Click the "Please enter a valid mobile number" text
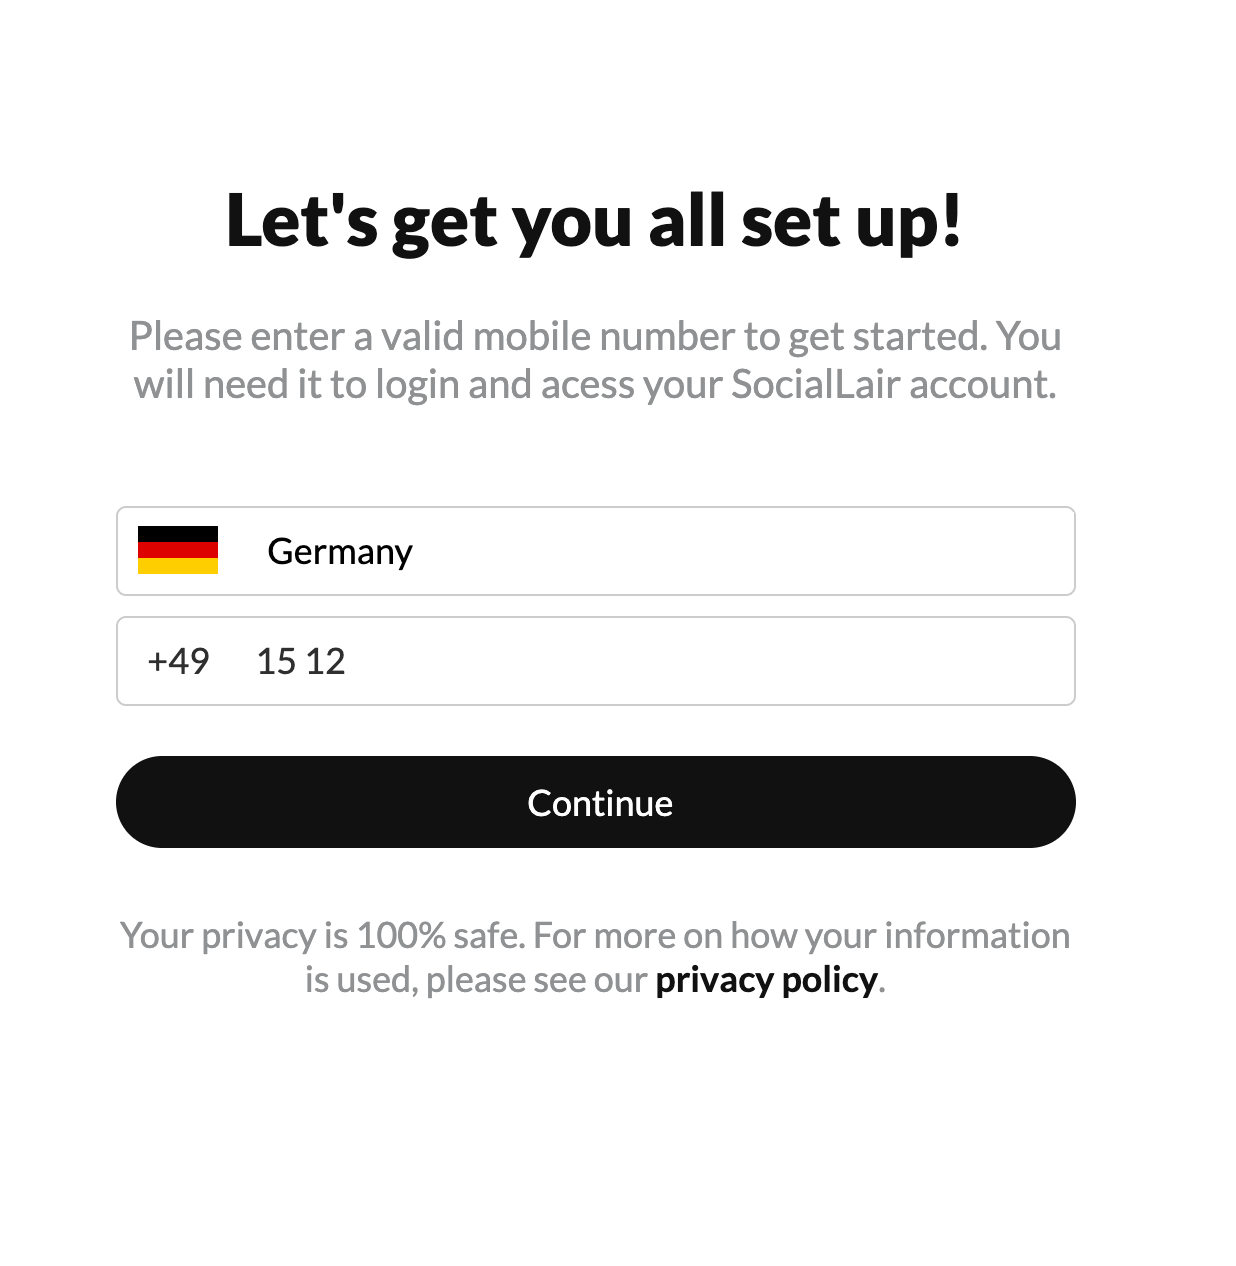The width and height of the screenshot is (1236, 1266). pyautogui.click(x=432, y=336)
